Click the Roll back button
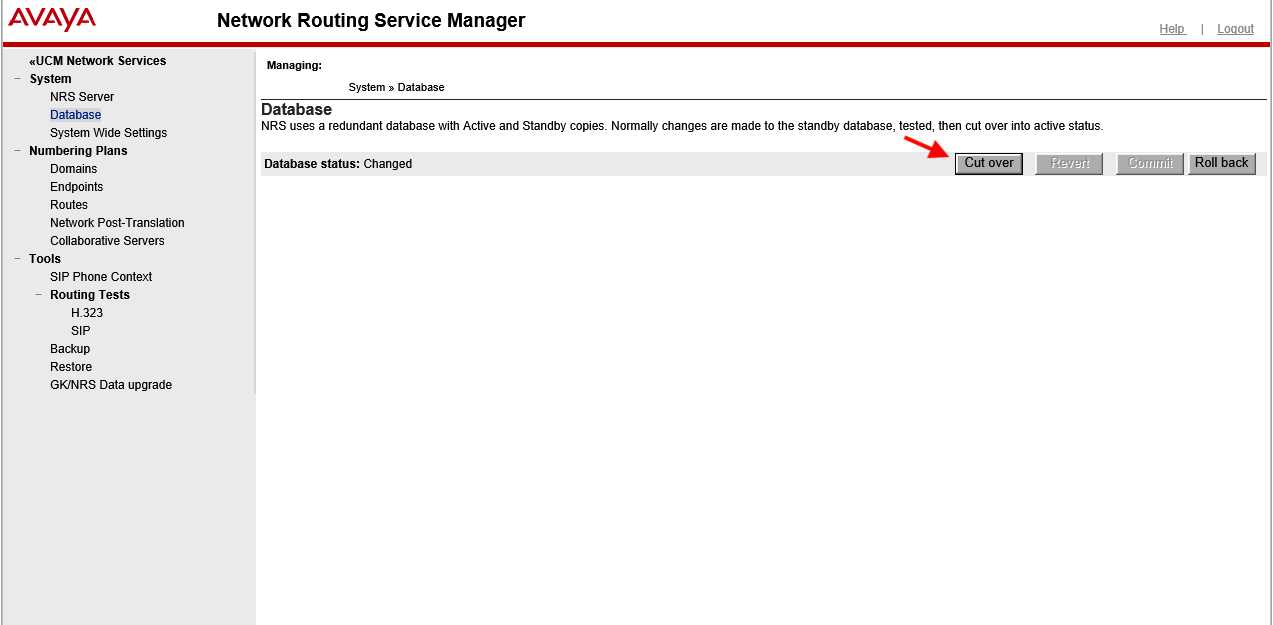The width and height of the screenshot is (1273, 625). pyautogui.click(x=1221, y=163)
